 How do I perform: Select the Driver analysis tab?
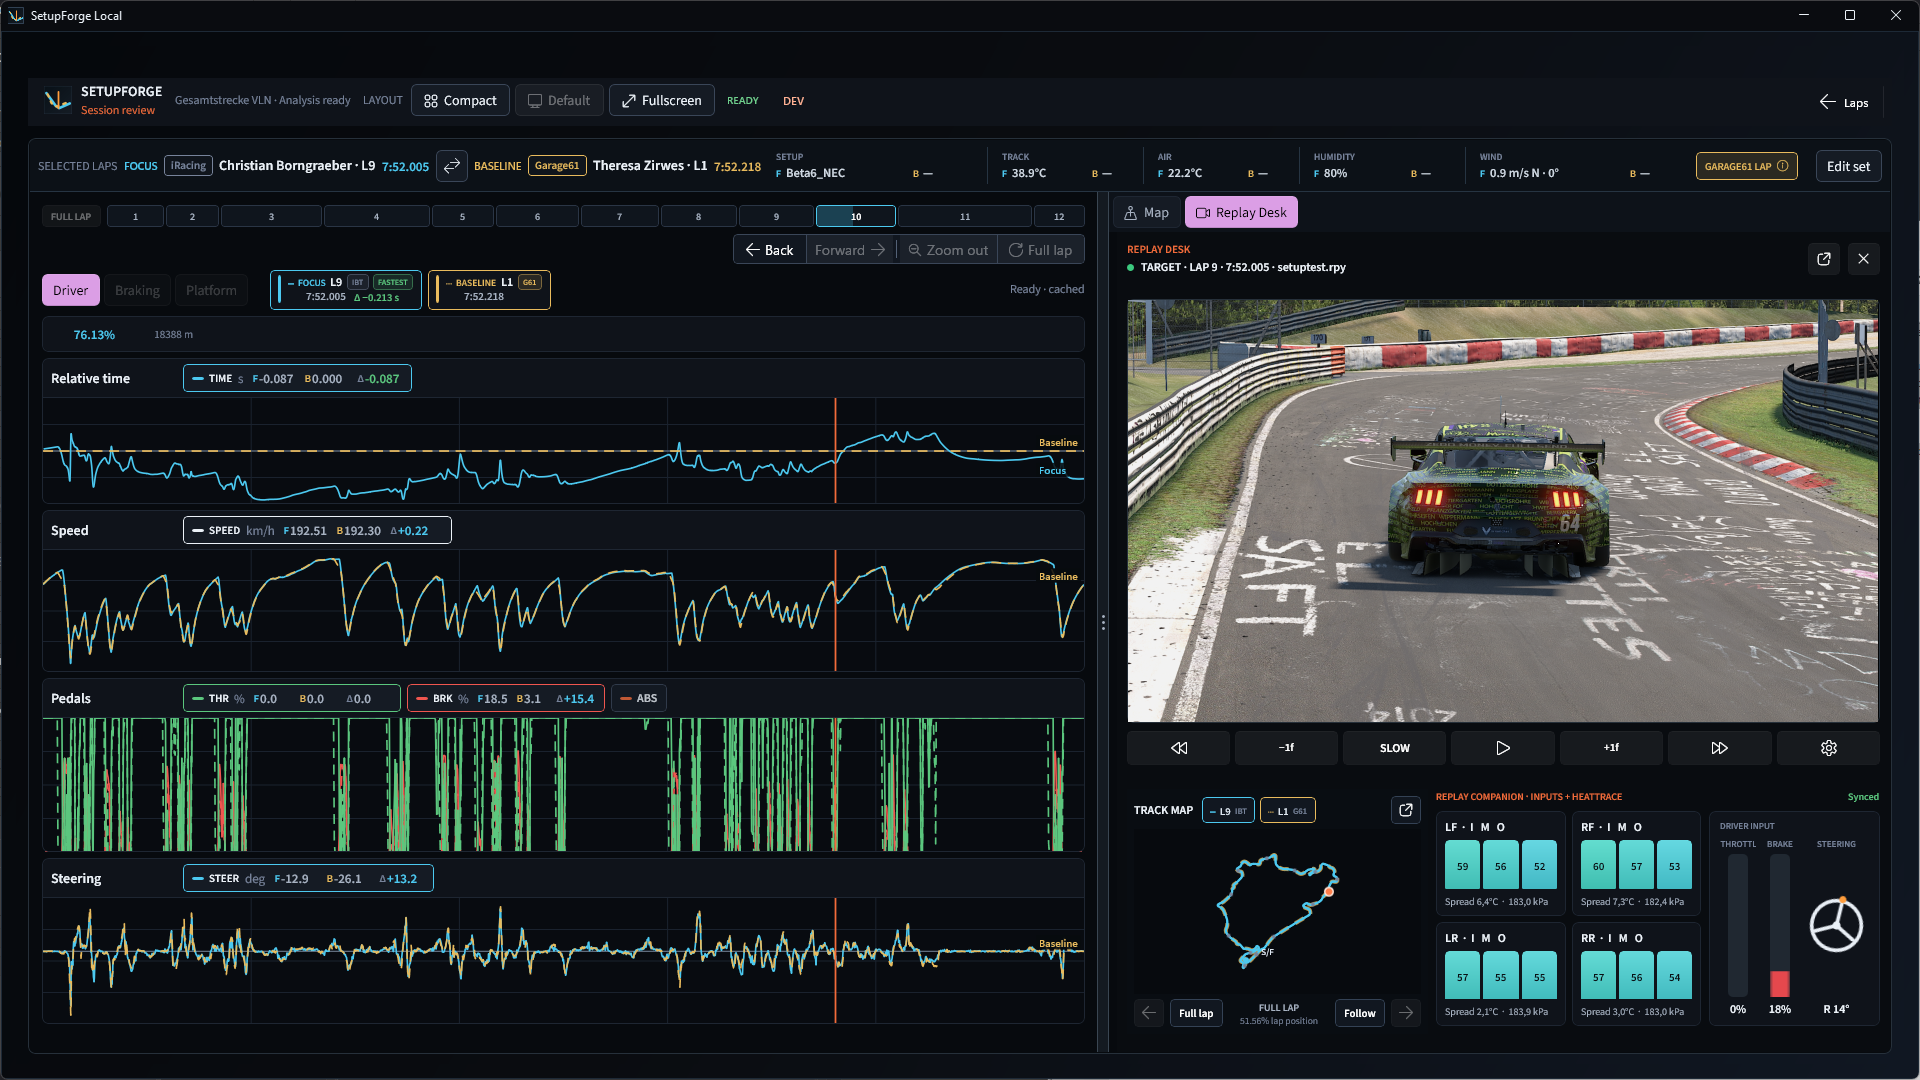70,290
